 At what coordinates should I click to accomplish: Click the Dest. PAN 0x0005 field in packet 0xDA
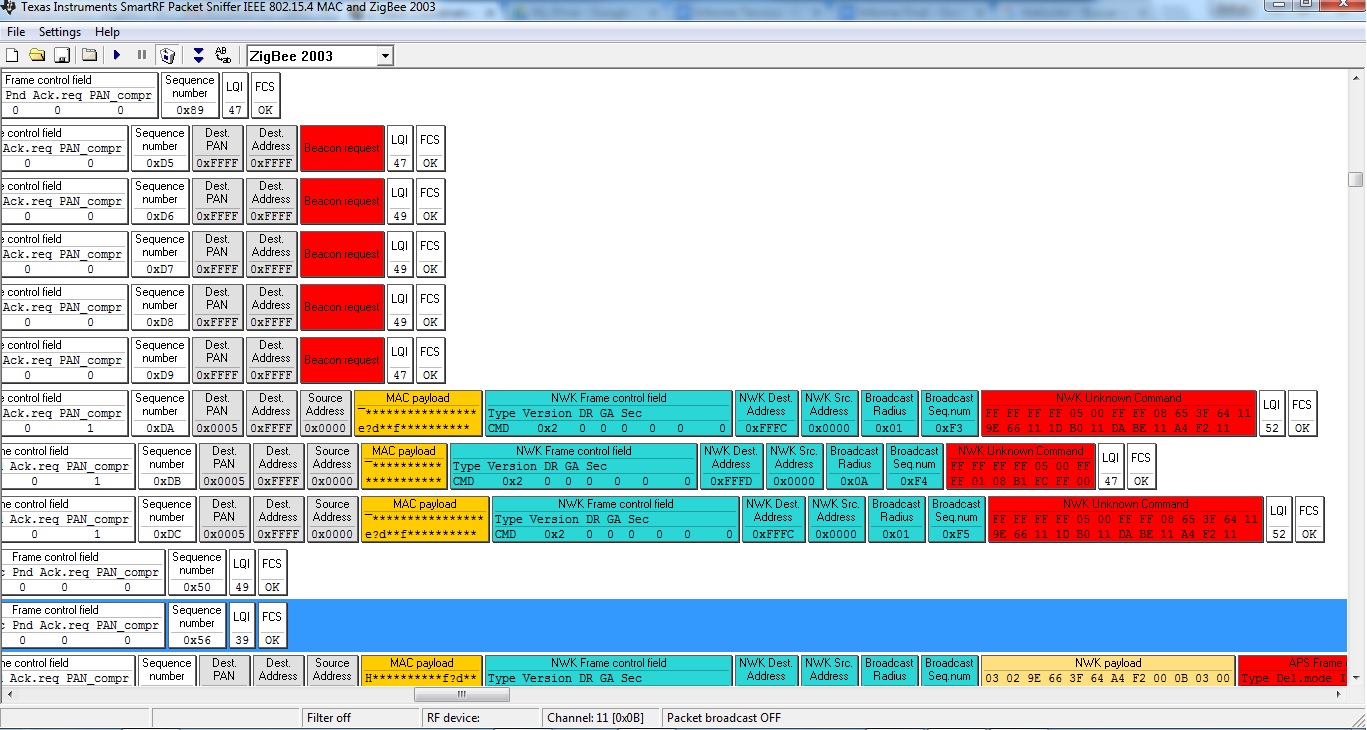(x=217, y=413)
